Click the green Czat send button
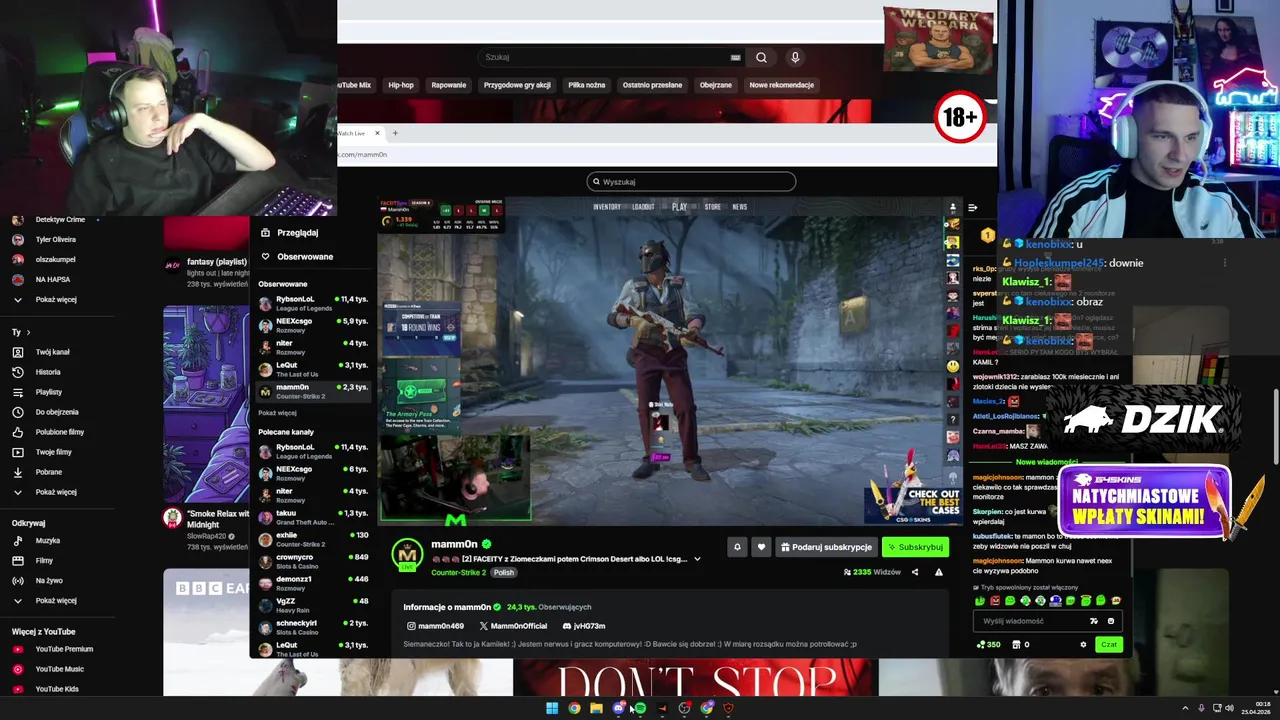The width and height of the screenshot is (1280, 720). (x=1108, y=645)
